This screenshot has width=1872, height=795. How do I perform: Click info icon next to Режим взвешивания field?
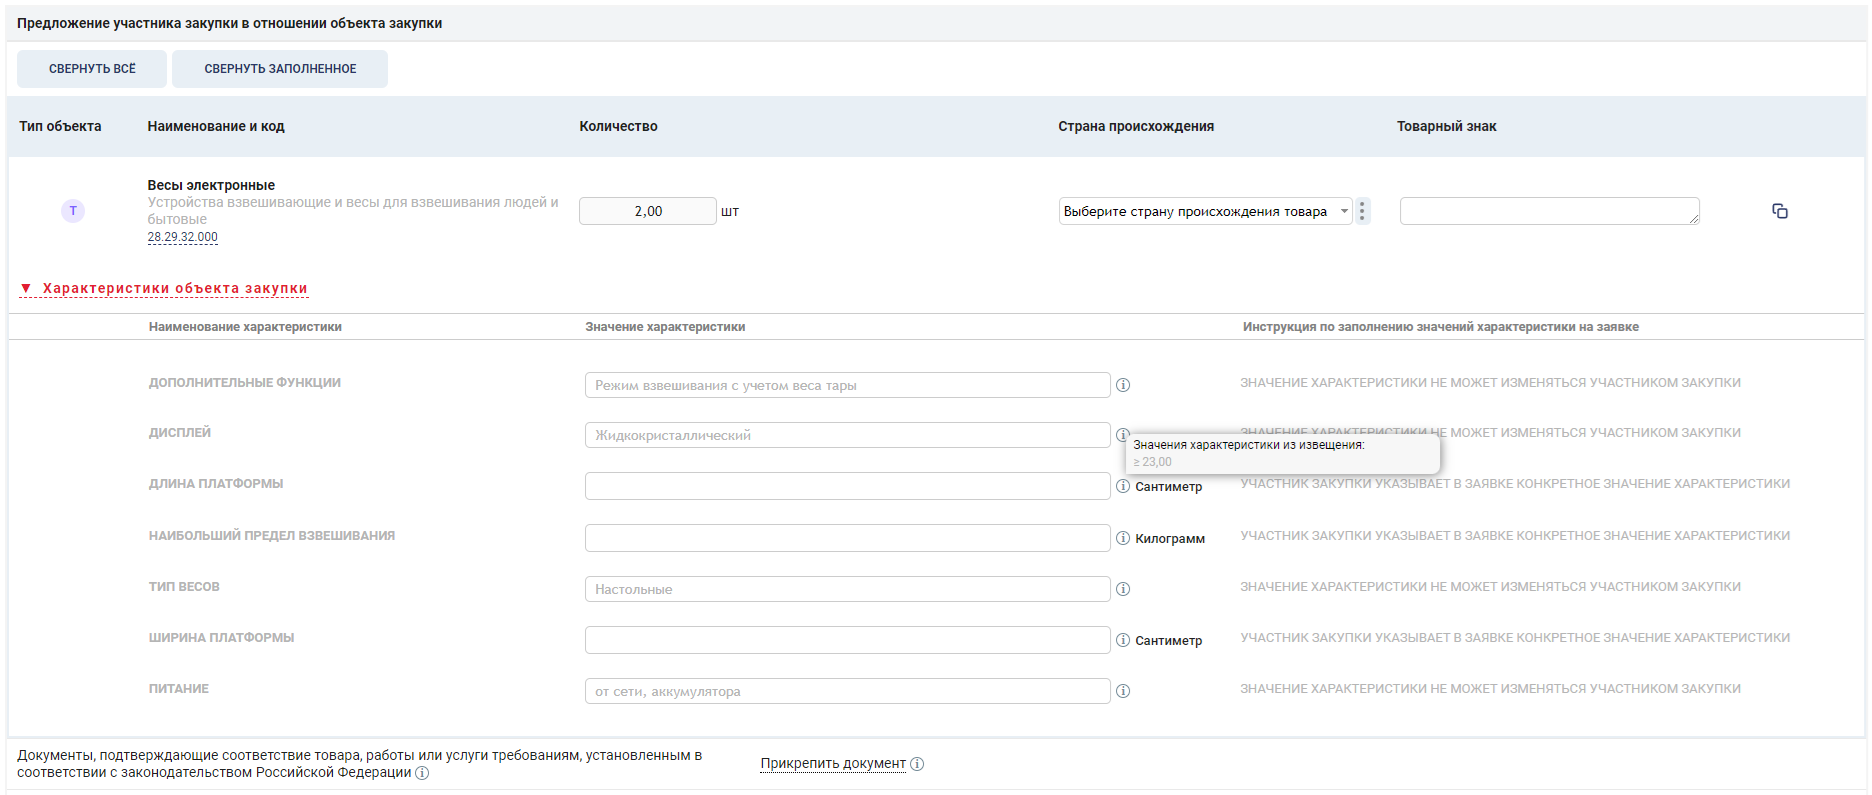tap(1123, 385)
